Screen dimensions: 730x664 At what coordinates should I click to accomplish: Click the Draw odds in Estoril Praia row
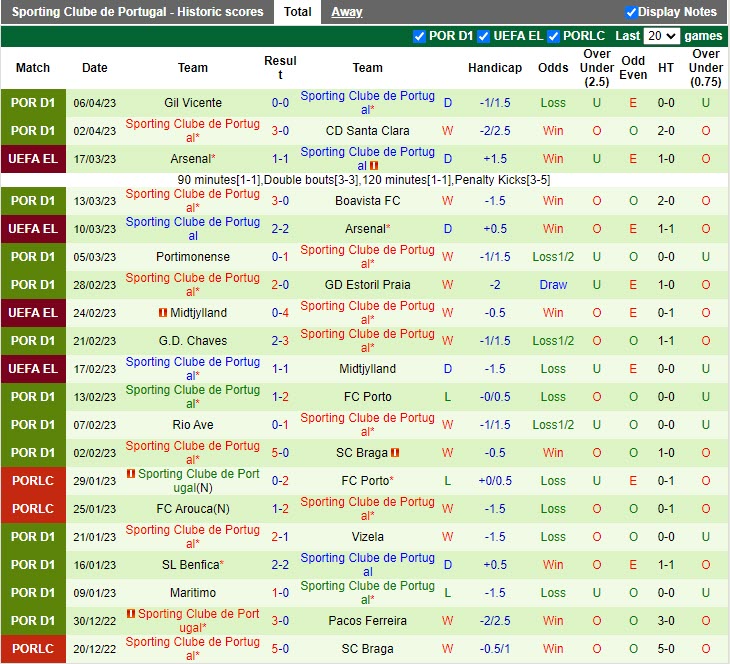tap(553, 285)
